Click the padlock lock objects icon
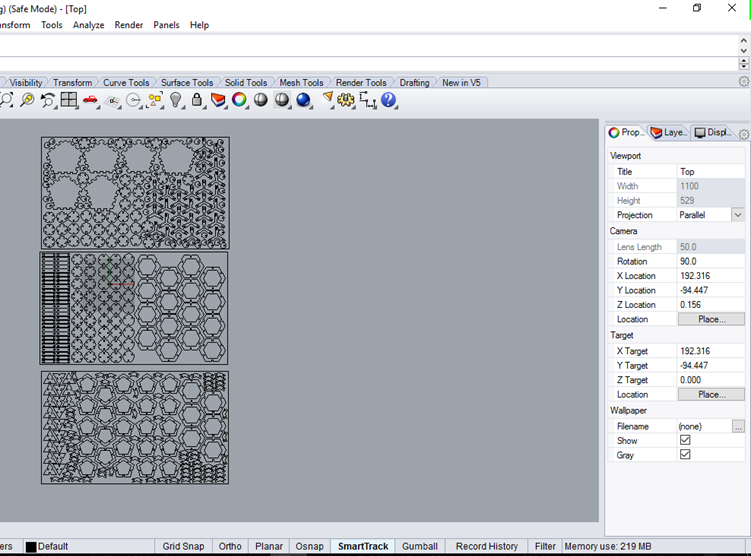This screenshot has width=751, height=556. (x=197, y=100)
